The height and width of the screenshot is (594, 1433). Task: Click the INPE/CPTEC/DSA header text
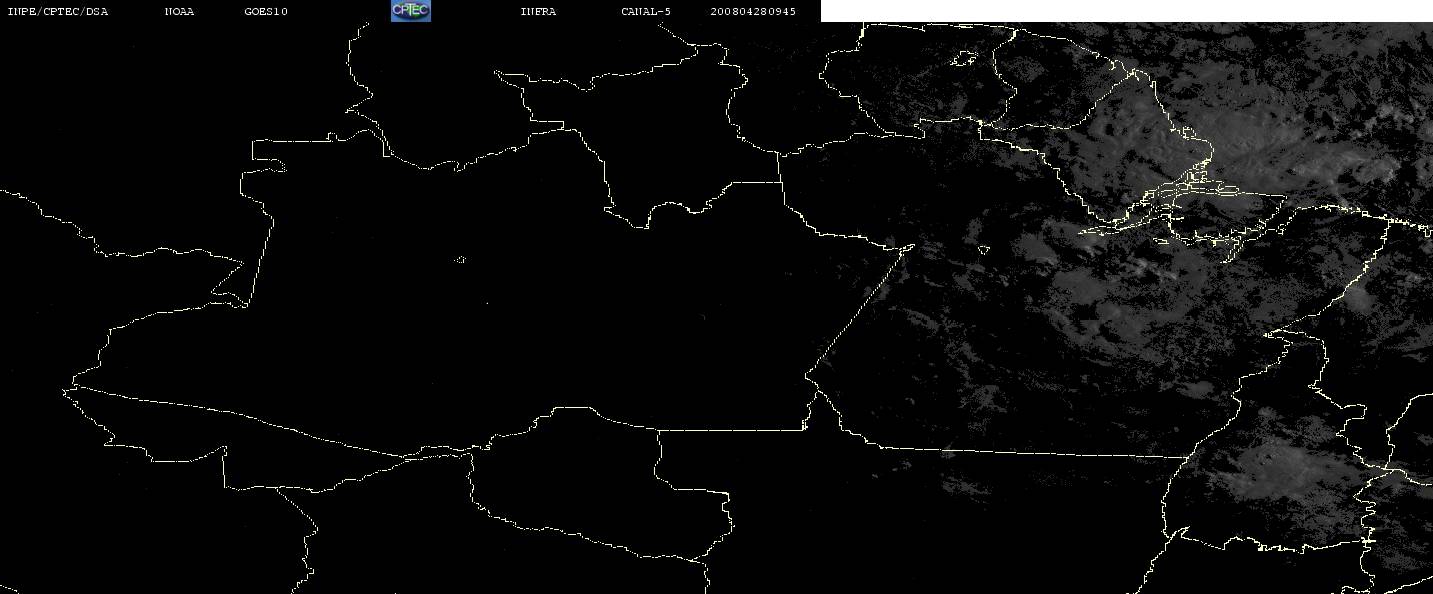[57, 12]
